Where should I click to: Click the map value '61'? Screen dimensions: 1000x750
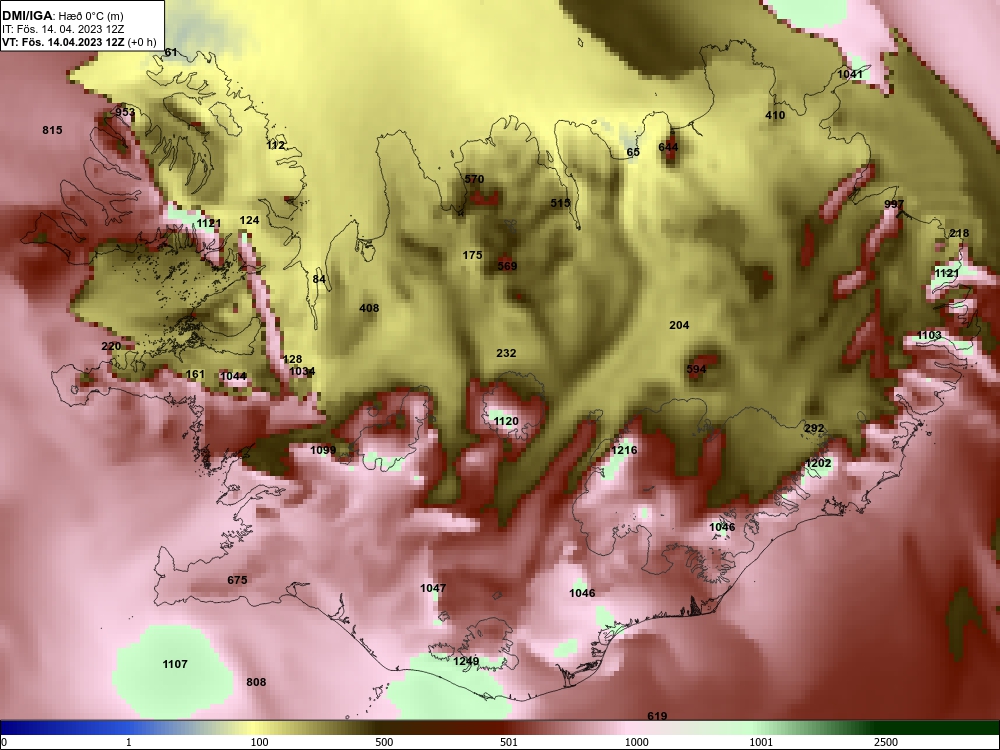click(171, 52)
